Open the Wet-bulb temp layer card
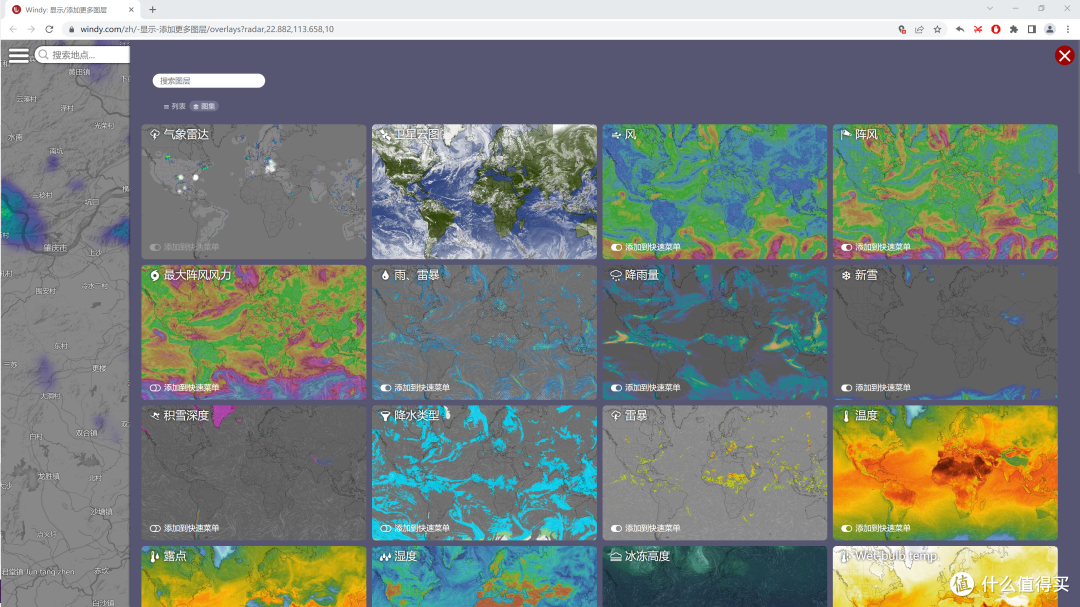Screen dimensions: 1080x607 point(945,577)
